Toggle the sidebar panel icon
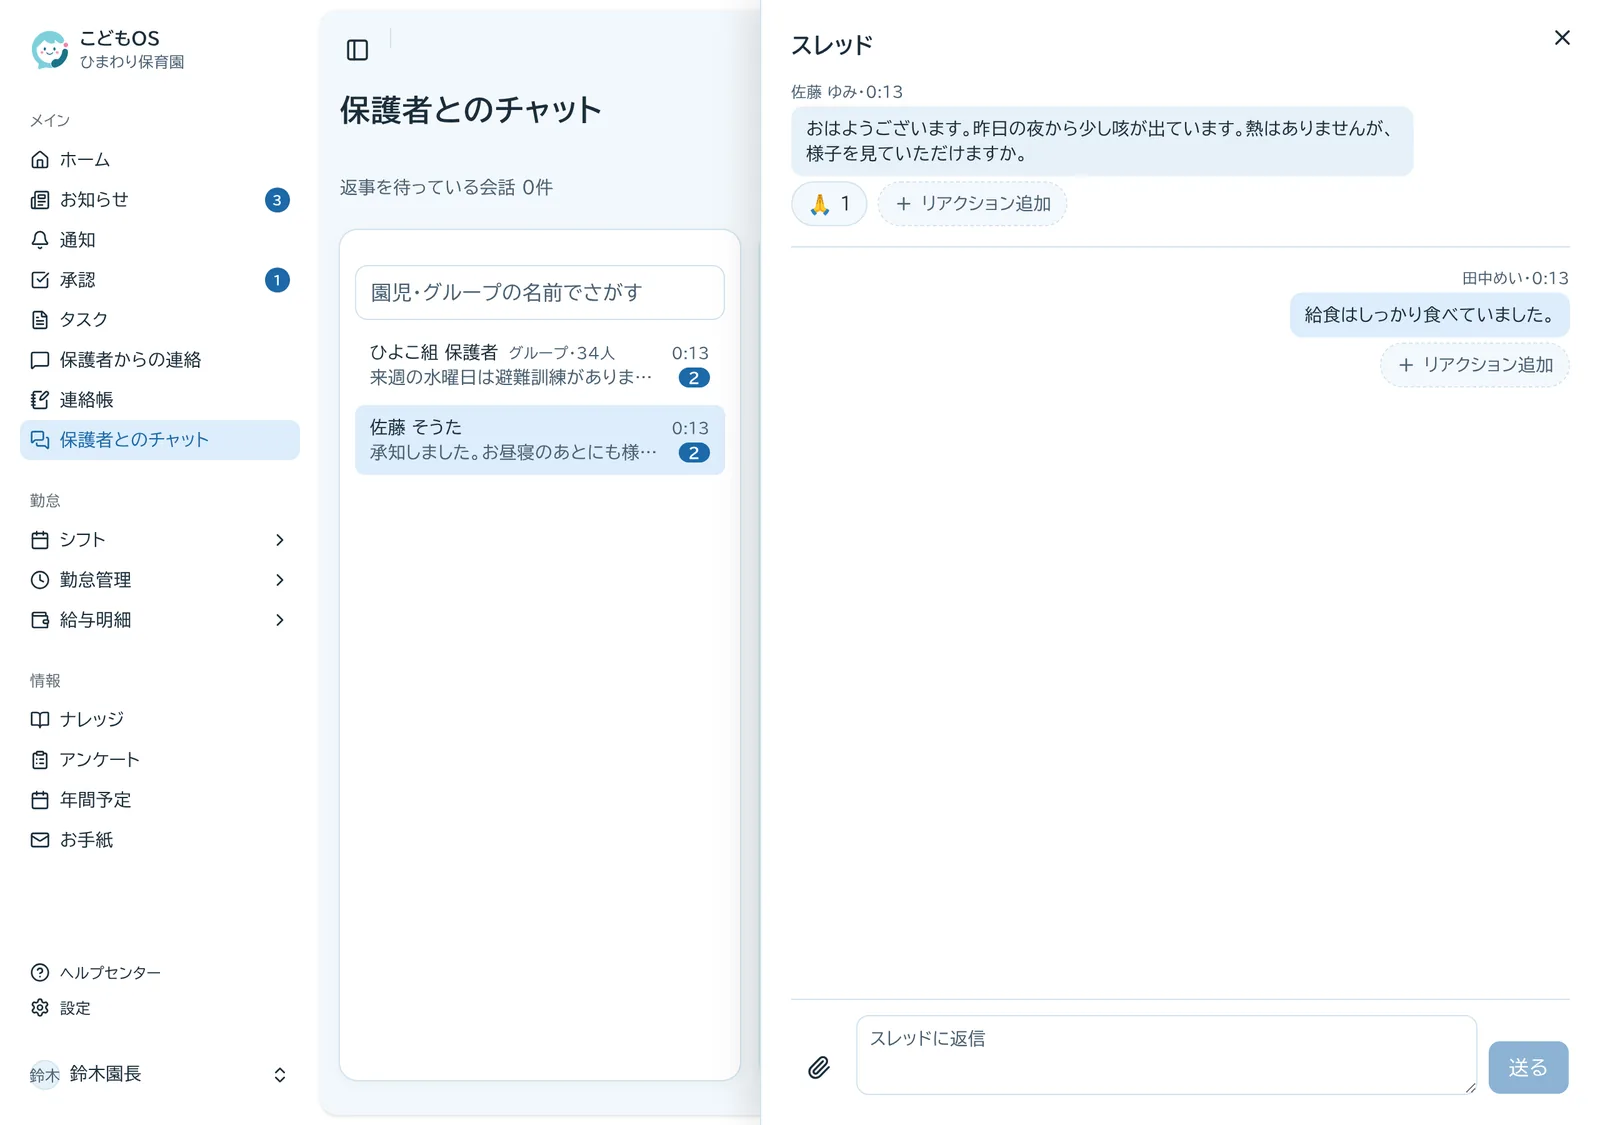 tap(357, 50)
